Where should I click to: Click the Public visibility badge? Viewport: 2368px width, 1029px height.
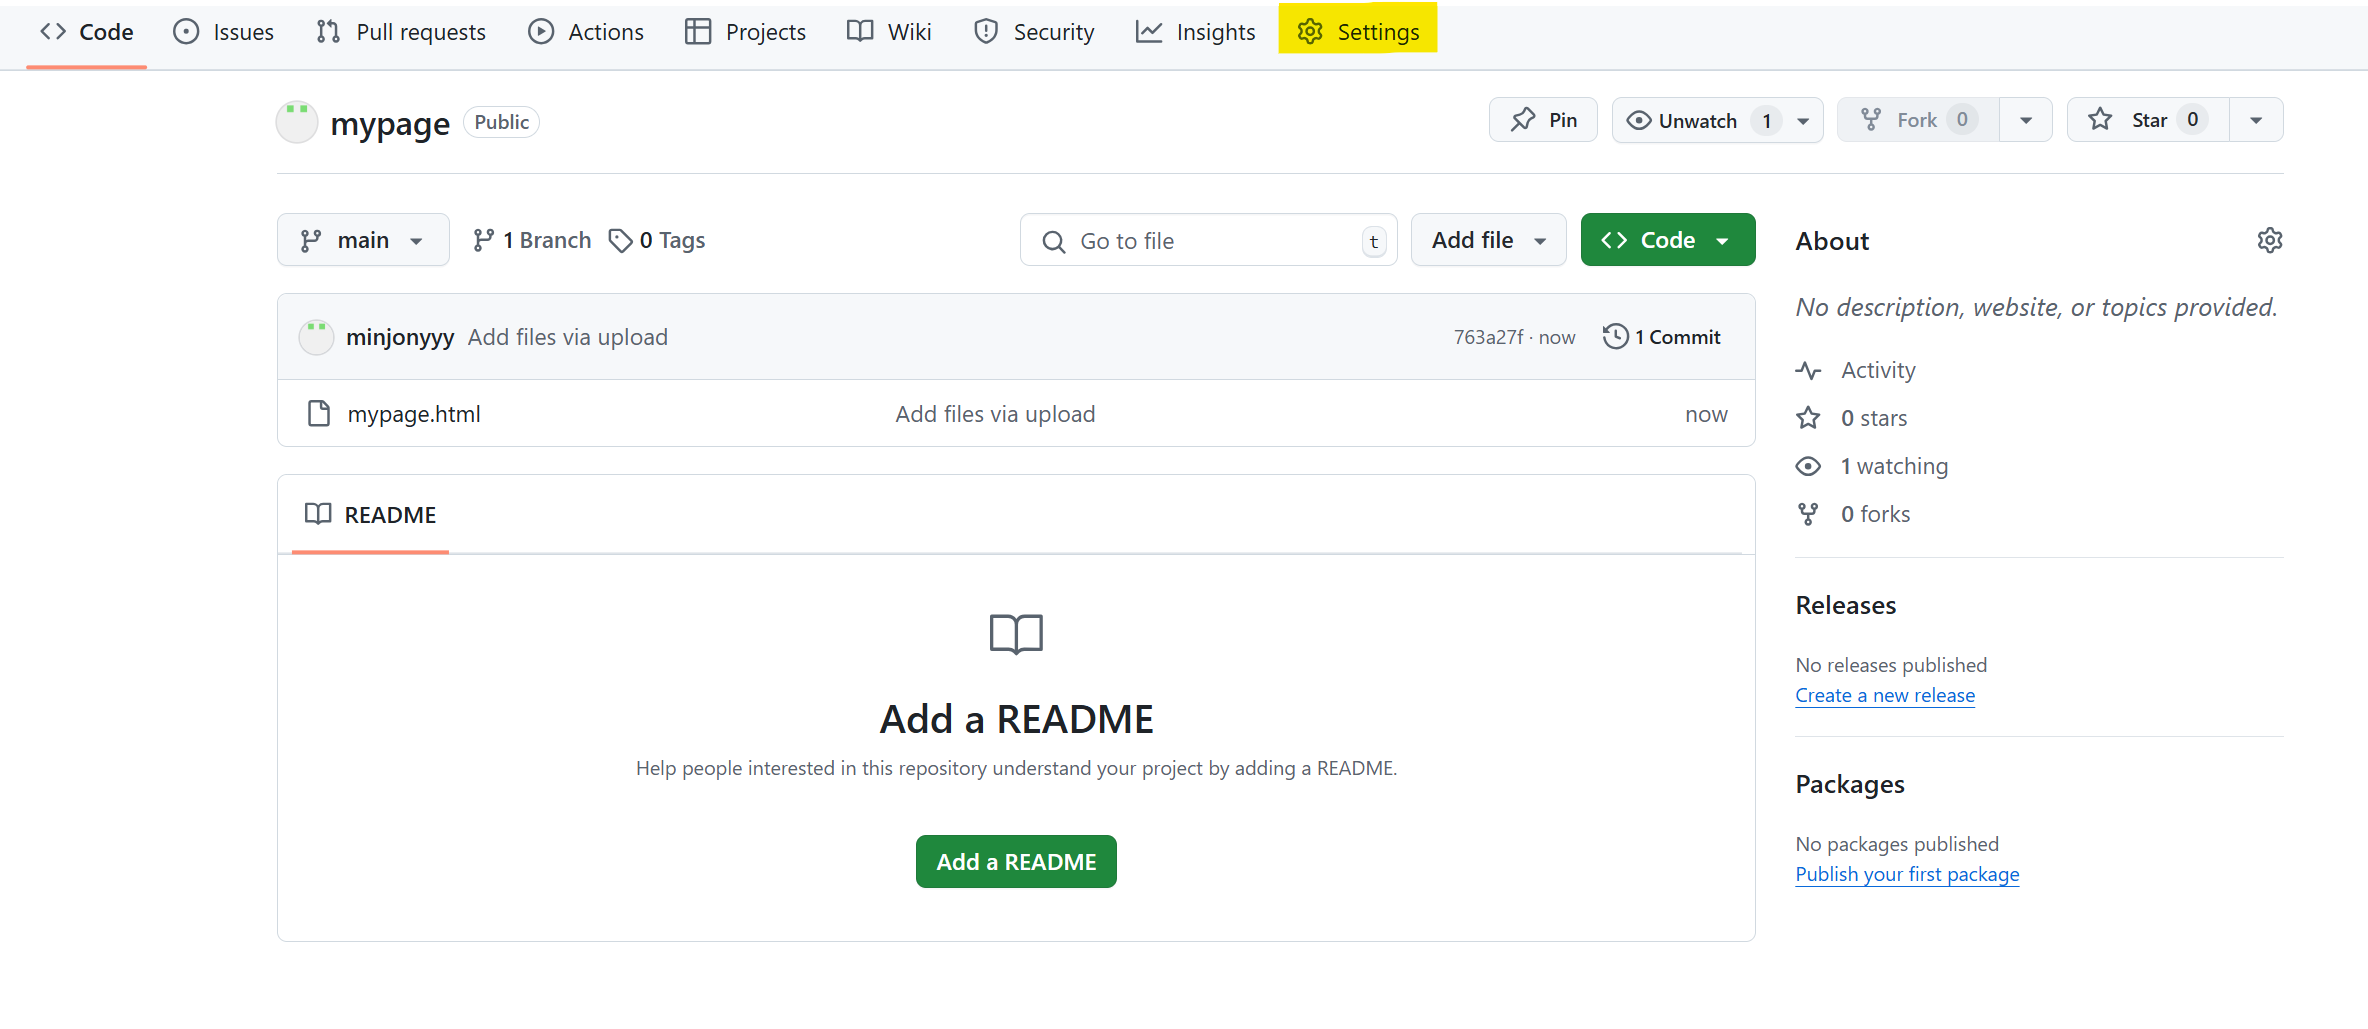[501, 122]
